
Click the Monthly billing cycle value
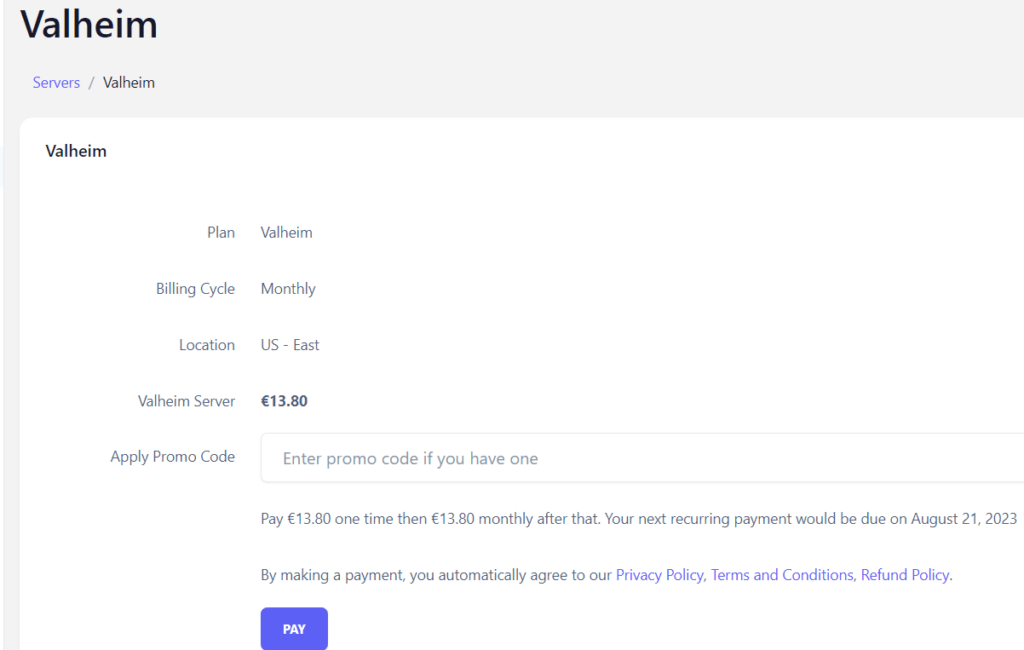click(x=288, y=289)
